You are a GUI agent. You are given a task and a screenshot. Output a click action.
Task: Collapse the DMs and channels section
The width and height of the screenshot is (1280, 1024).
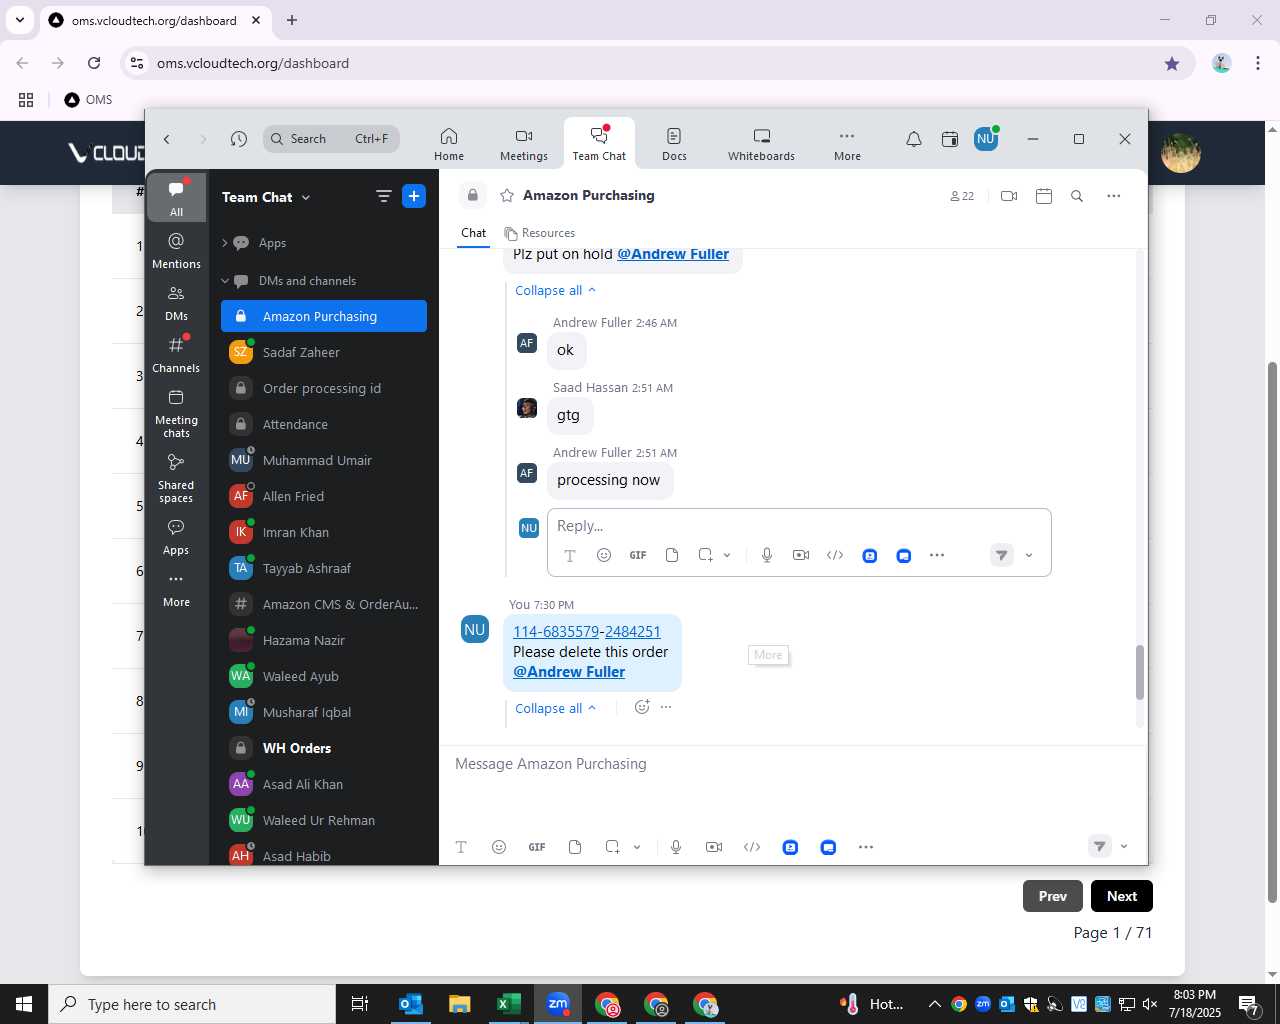click(225, 281)
